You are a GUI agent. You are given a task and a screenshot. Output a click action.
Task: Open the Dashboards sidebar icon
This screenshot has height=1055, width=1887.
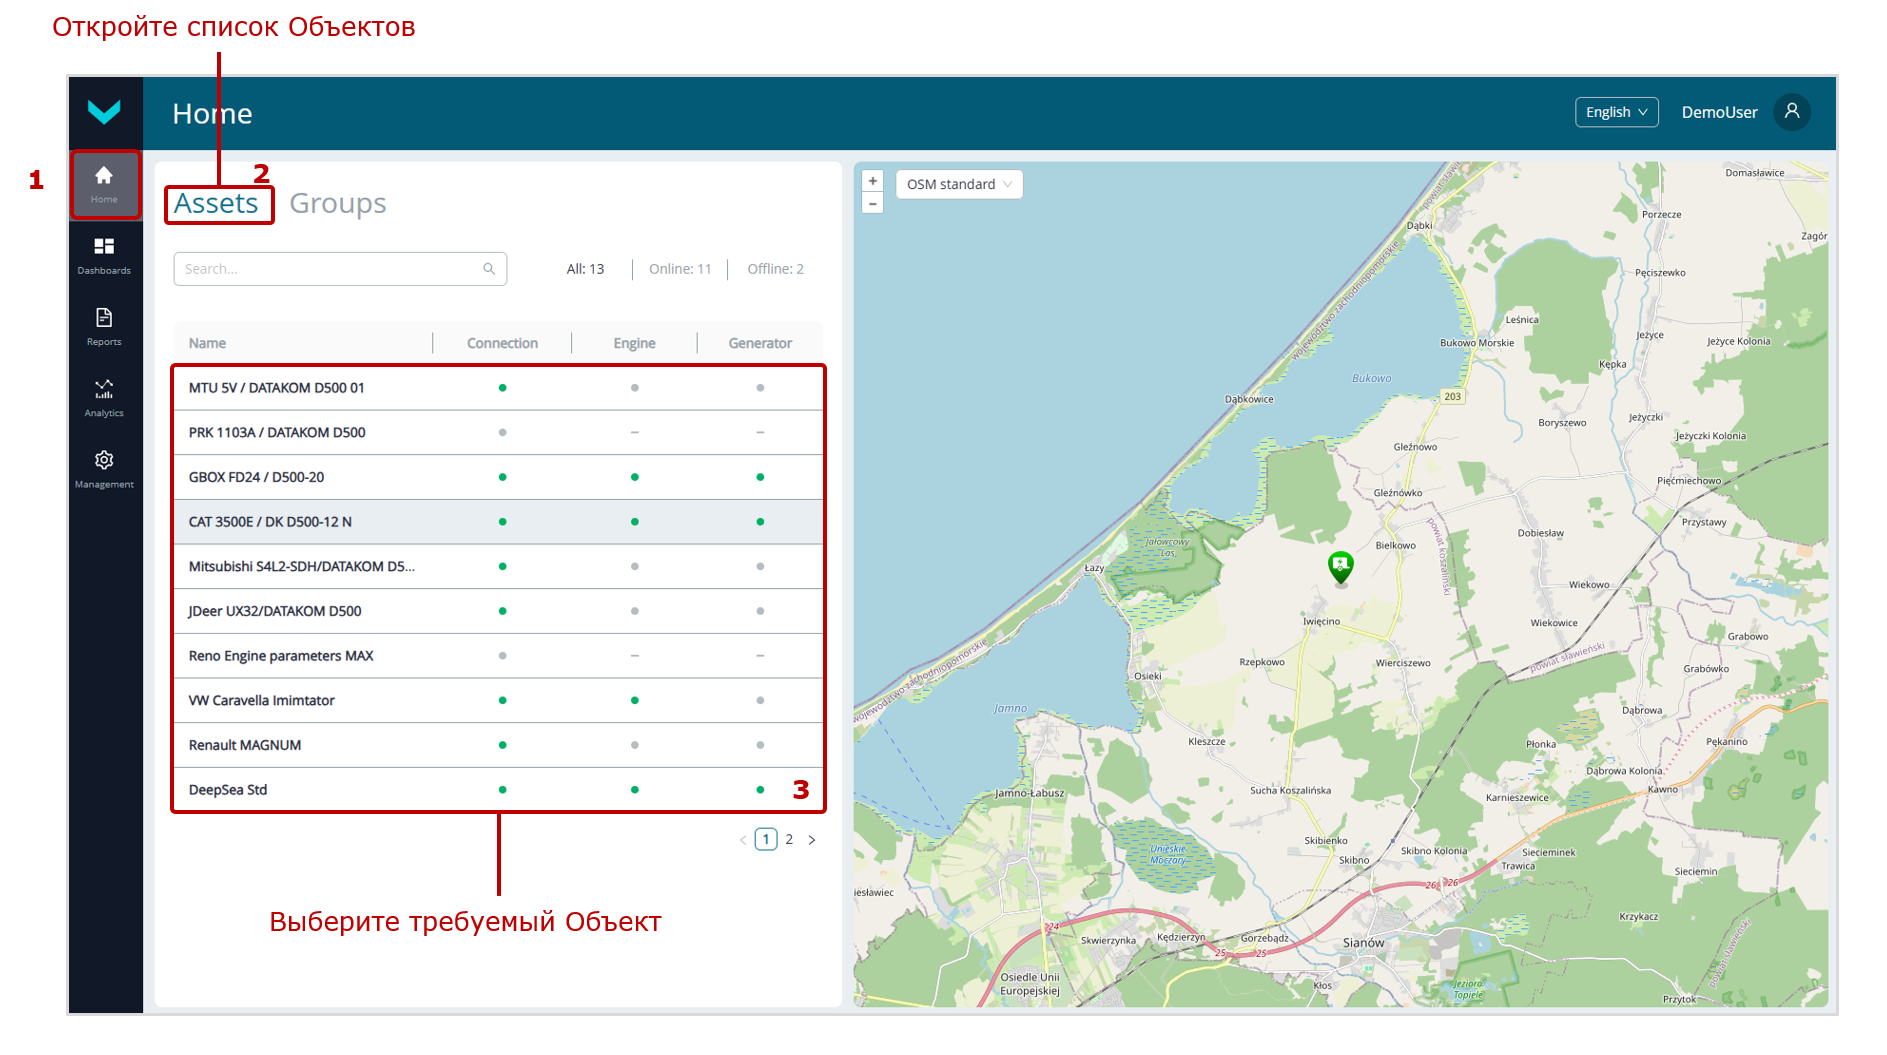click(x=104, y=255)
